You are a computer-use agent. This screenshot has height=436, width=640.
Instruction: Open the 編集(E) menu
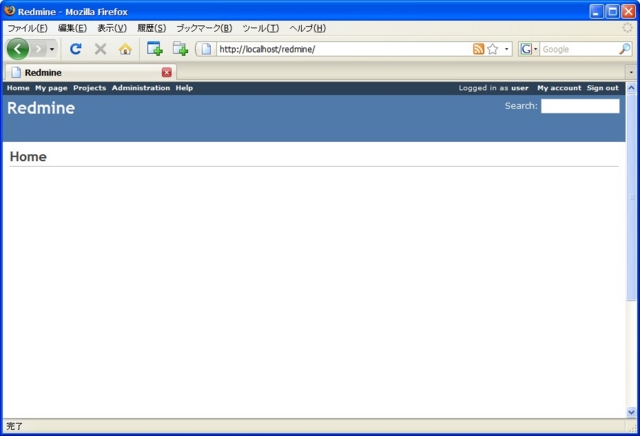point(72,28)
